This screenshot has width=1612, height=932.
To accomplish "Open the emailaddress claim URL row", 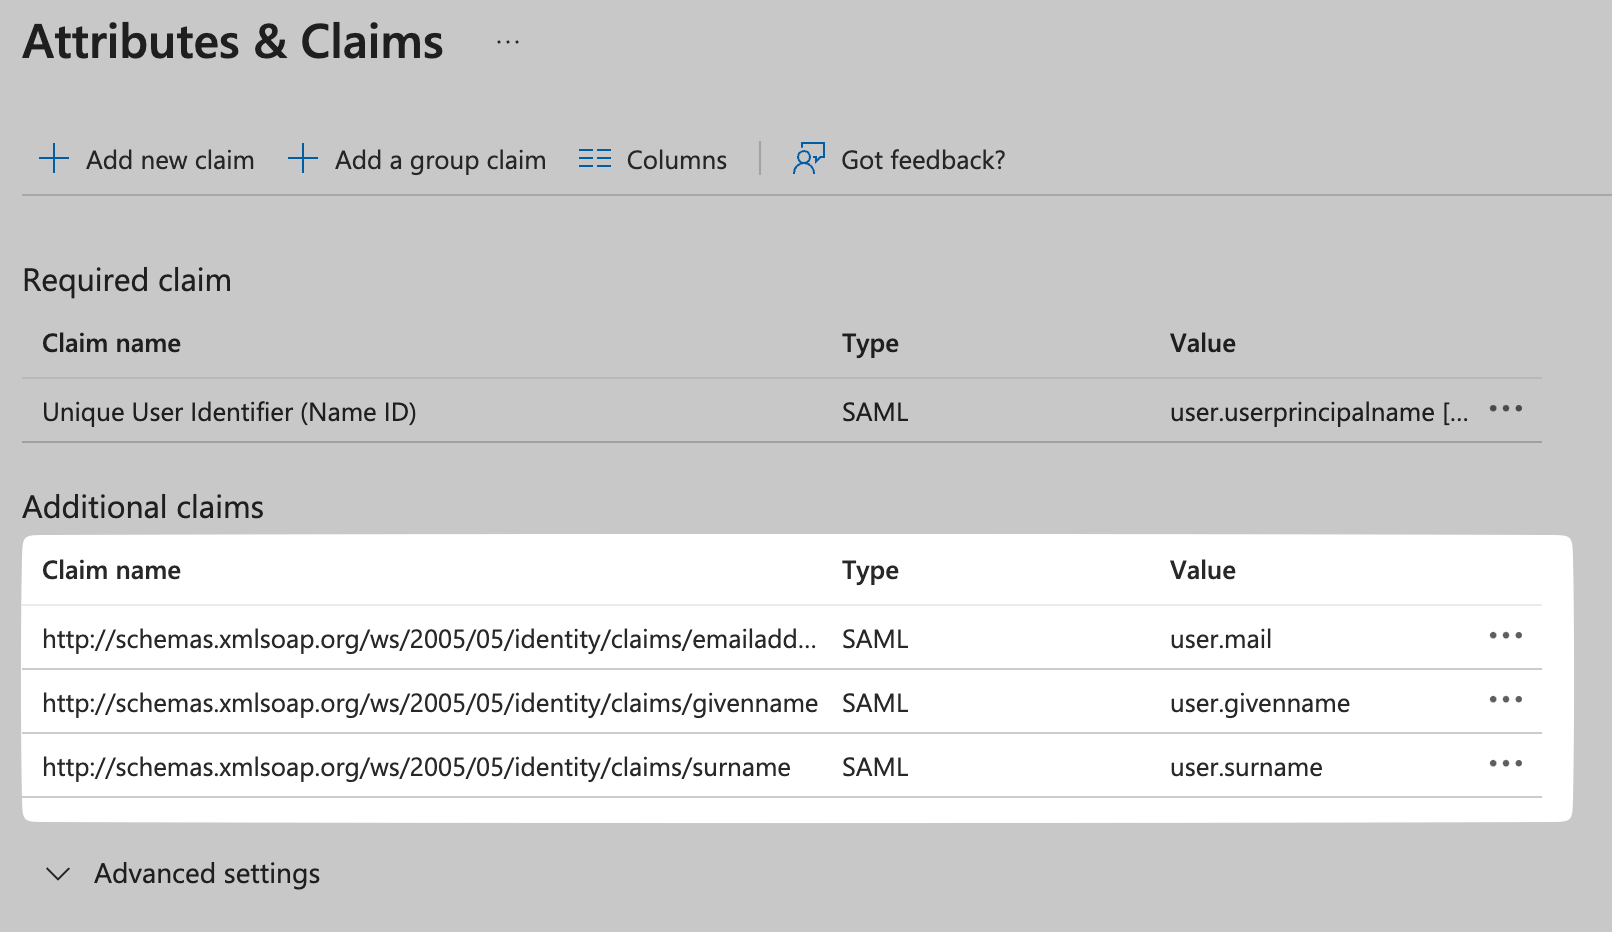I will tap(428, 639).
